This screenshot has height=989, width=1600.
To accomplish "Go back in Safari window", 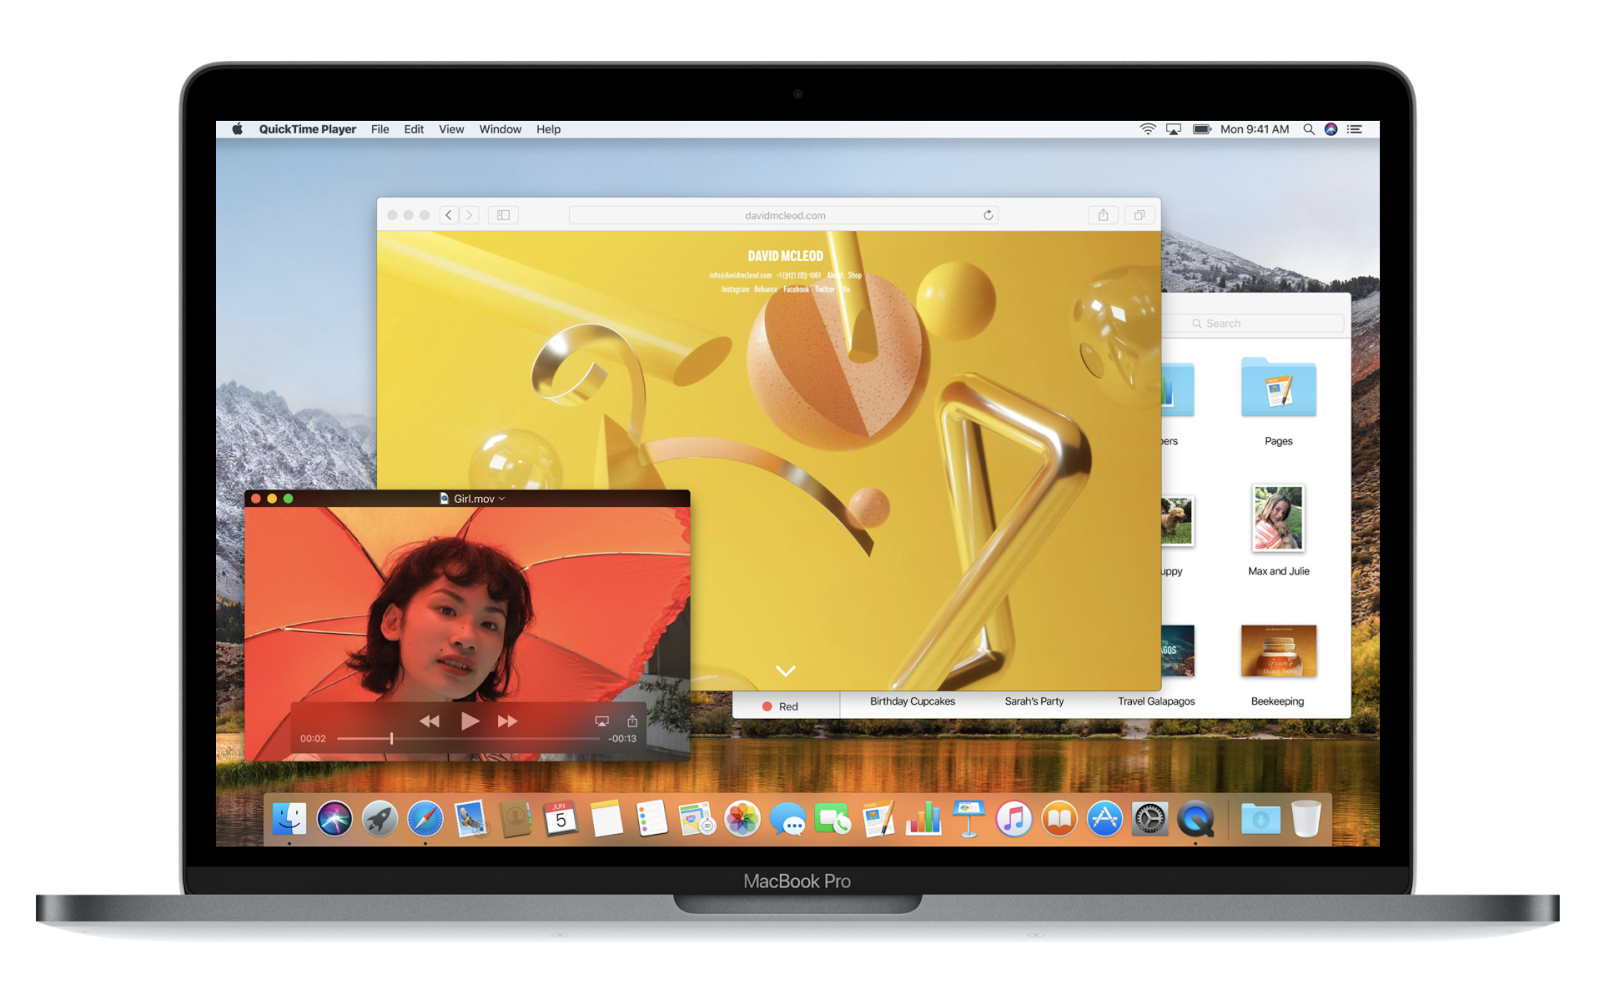I will (449, 215).
